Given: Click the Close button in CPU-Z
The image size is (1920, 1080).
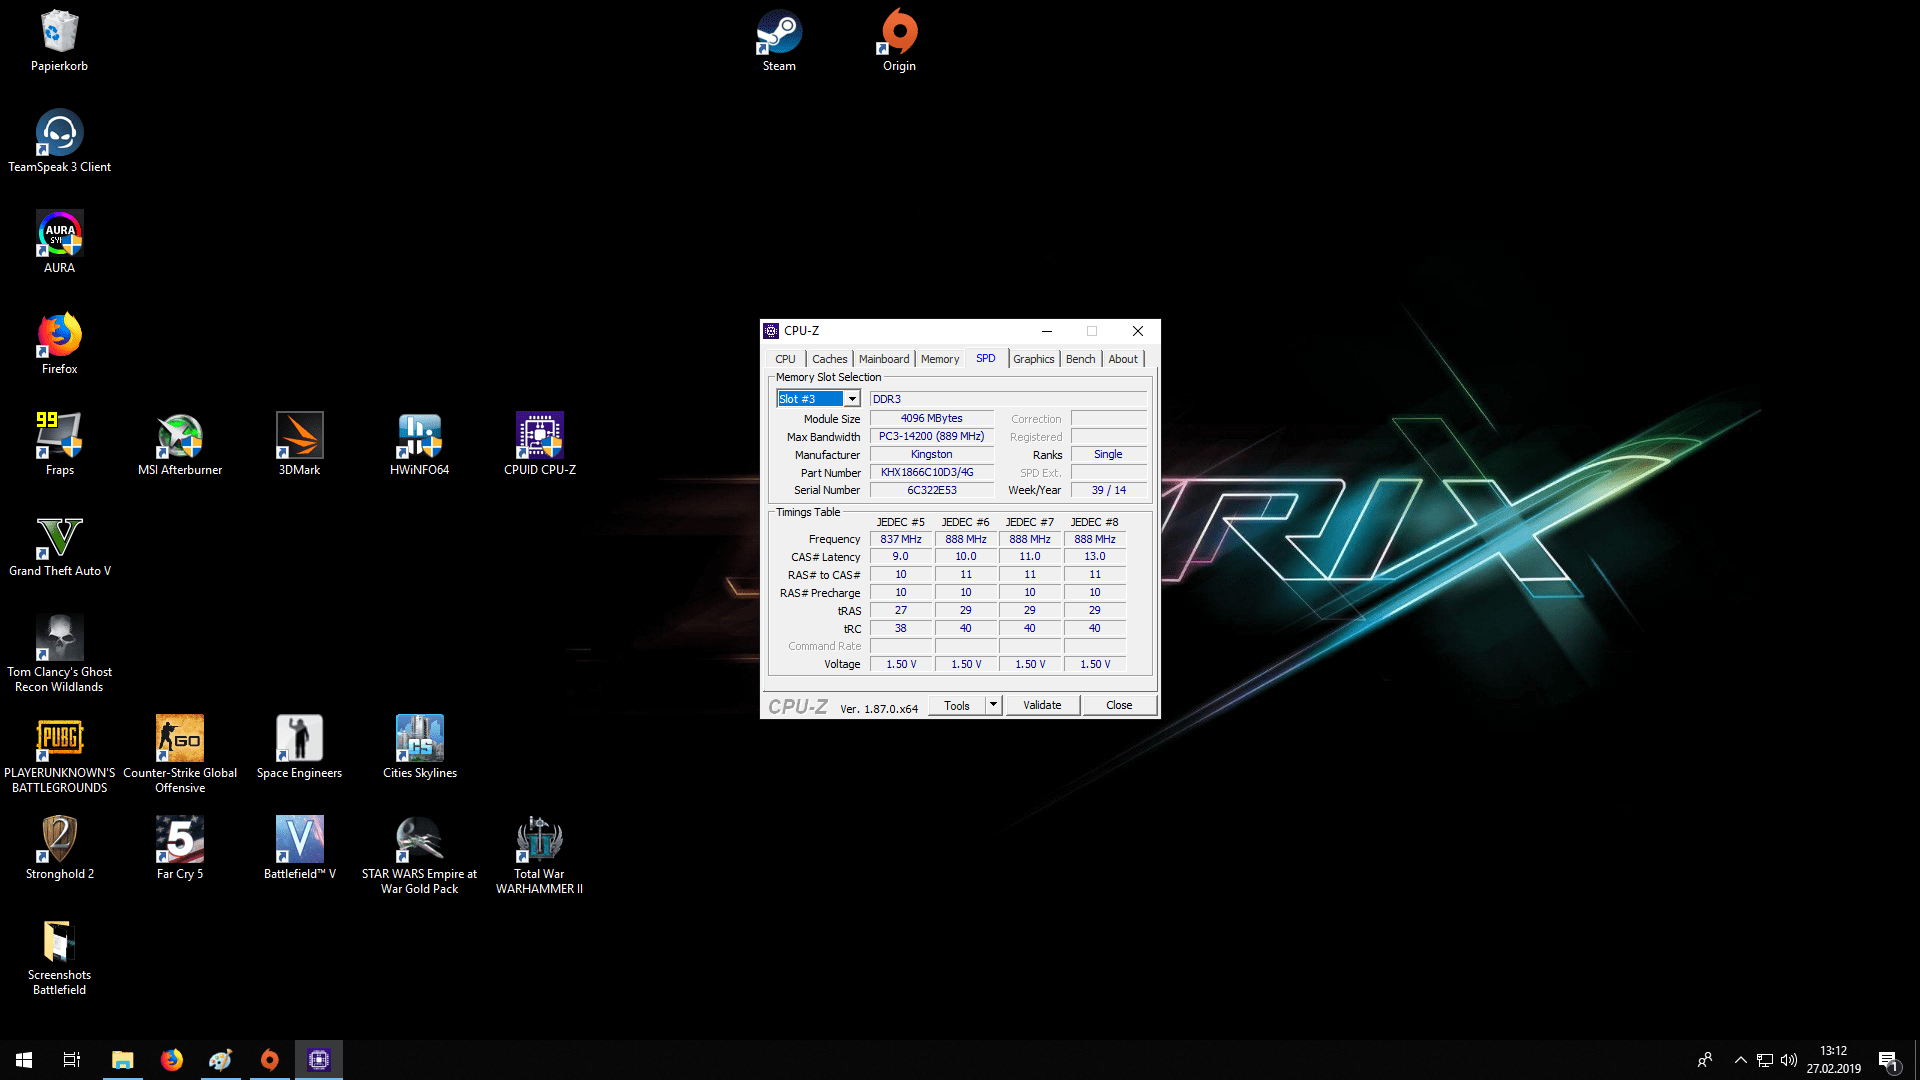Looking at the screenshot, I should click(x=1119, y=705).
